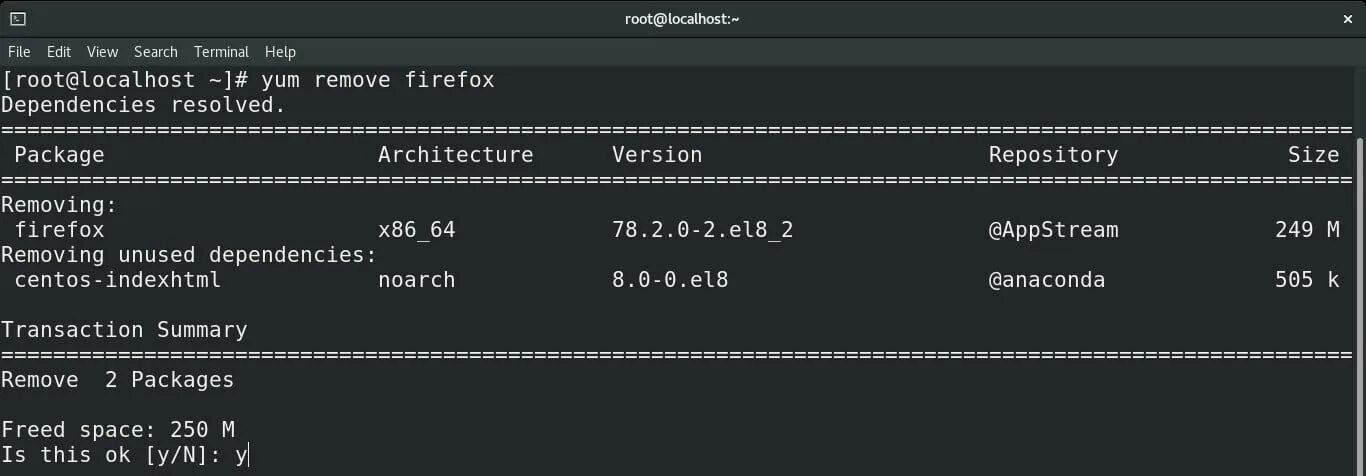The height and width of the screenshot is (476, 1366).
Task: Open the Terminal menu
Action: tap(221, 52)
